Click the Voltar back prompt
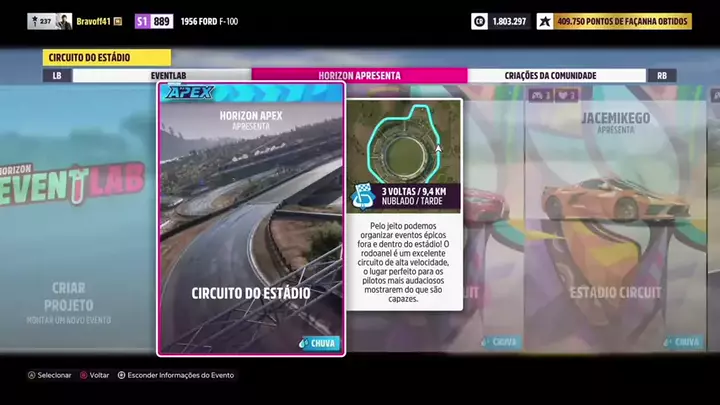This screenshot has width=720, height=405. pos(94,375)
